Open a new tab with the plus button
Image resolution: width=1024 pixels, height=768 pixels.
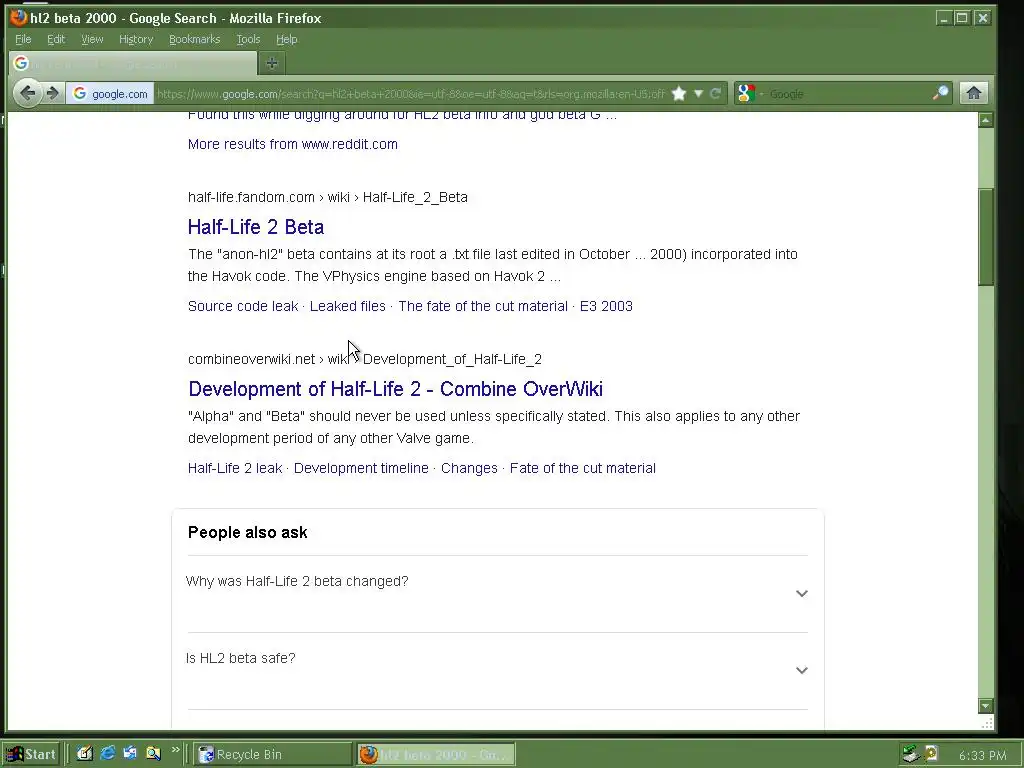pos(272,63)
